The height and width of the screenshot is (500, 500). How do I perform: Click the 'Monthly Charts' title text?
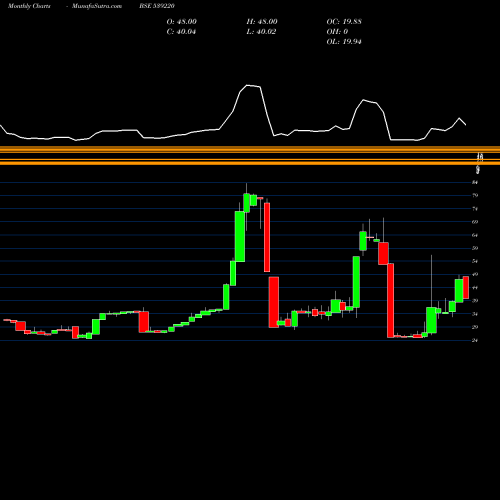click(x=29, y=6)
